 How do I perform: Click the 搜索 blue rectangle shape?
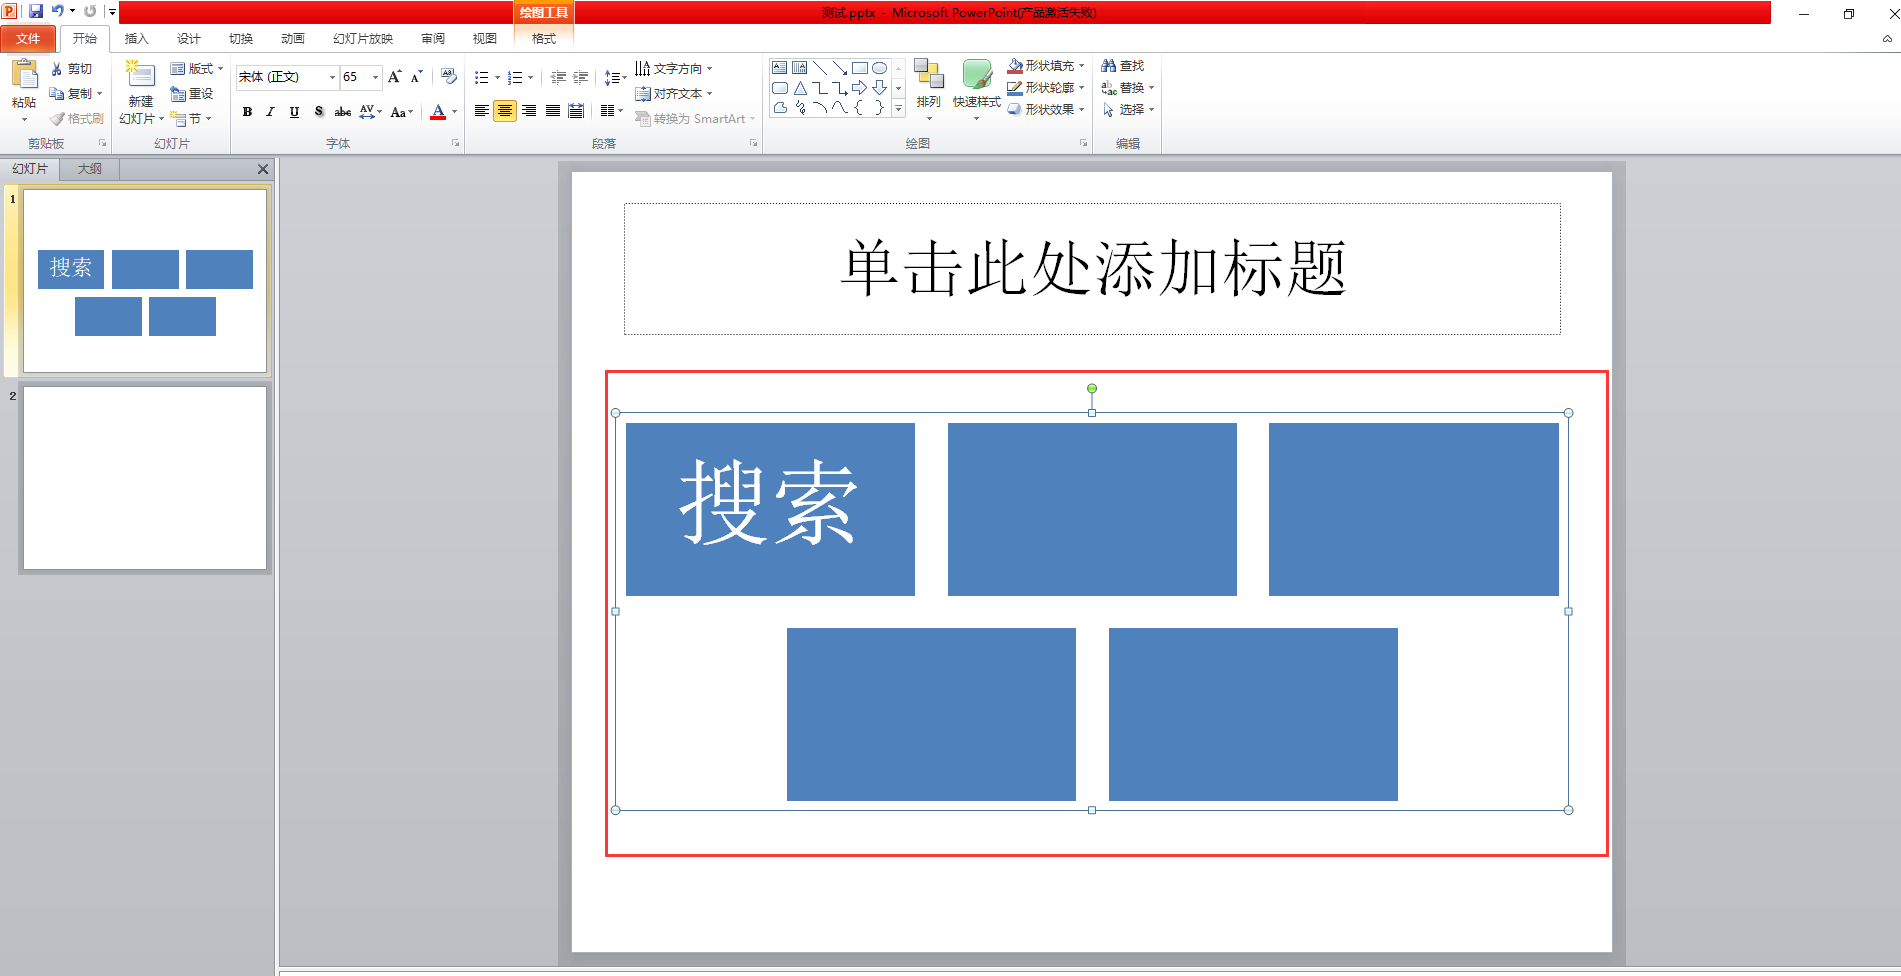coord(770,509)
